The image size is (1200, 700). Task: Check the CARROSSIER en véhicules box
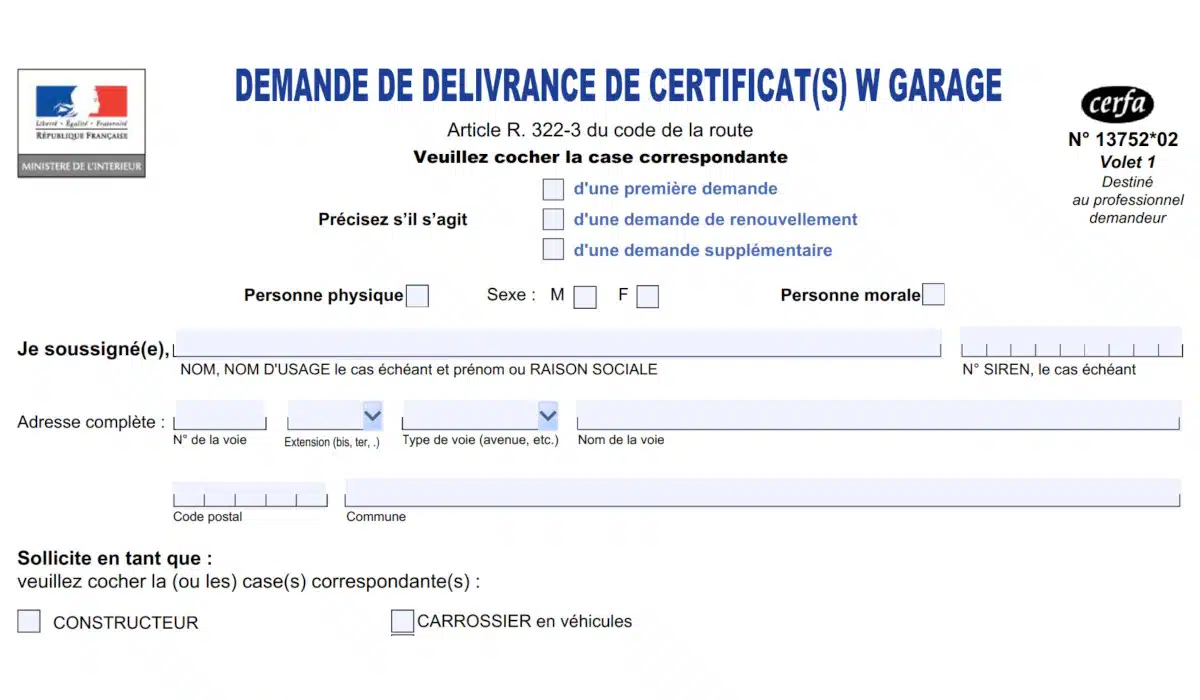pyautogui.click(x=402, y=621)
